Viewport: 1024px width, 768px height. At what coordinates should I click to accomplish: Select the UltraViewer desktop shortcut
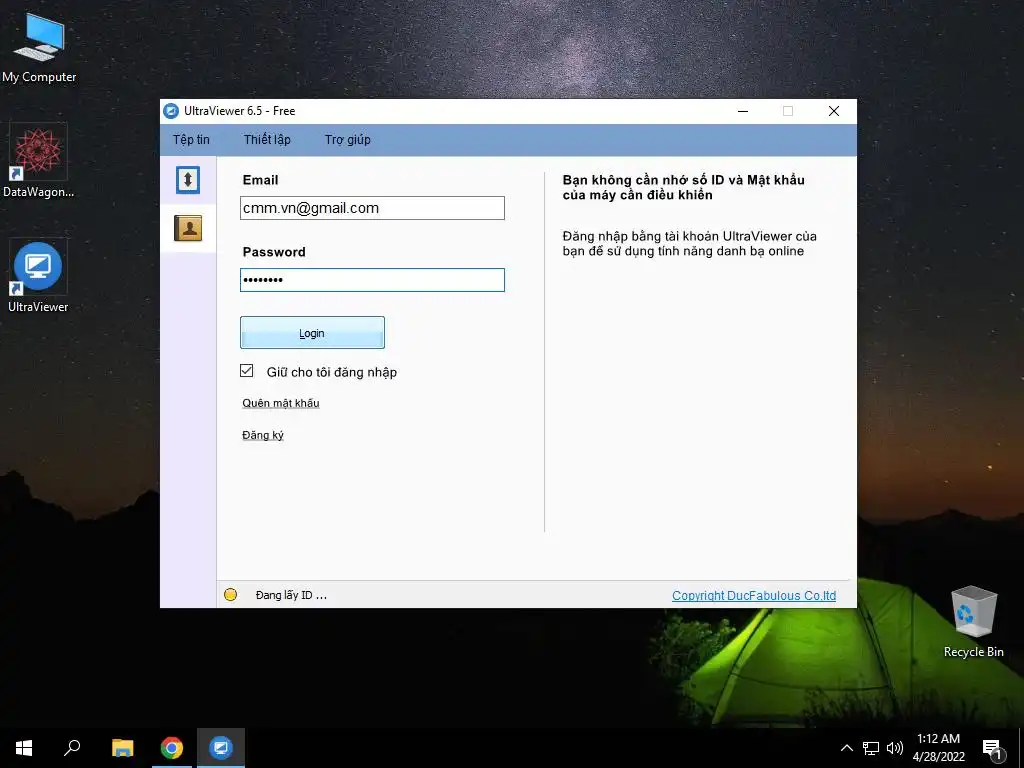38,277
